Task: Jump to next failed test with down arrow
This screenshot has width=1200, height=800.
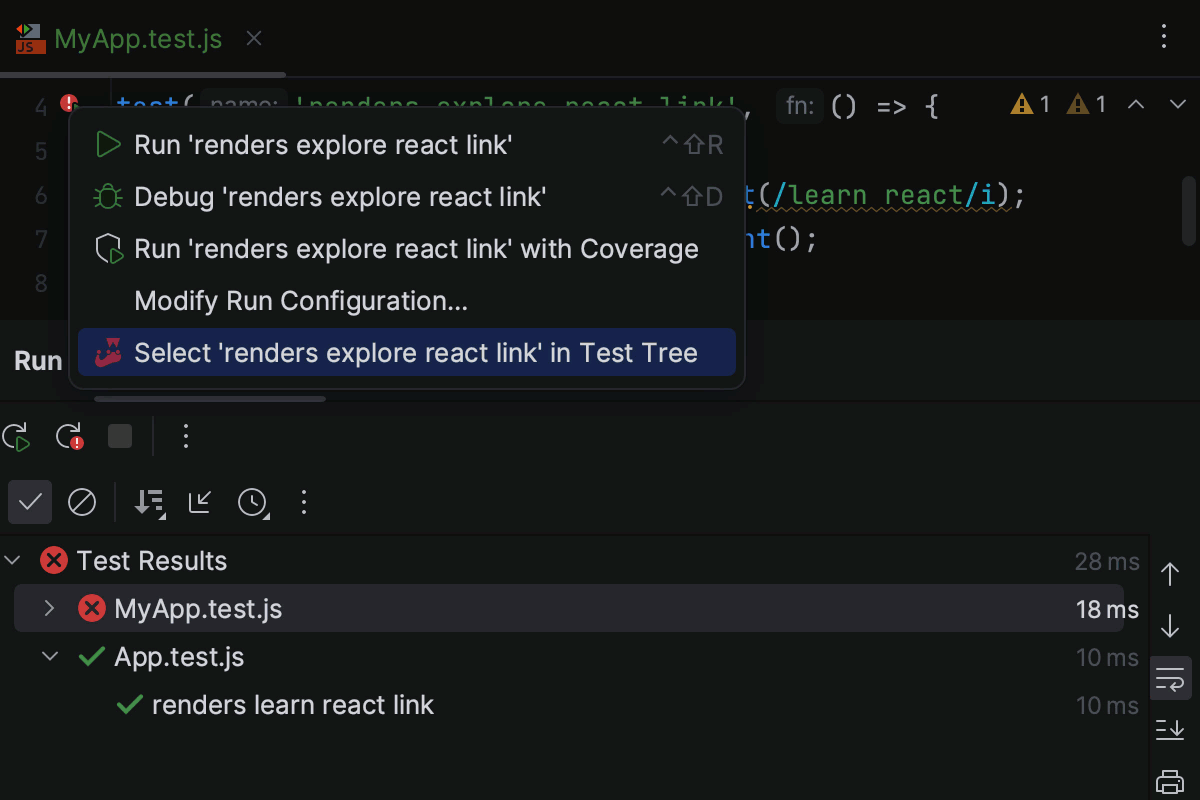Action: click(x=1170, y=626)
